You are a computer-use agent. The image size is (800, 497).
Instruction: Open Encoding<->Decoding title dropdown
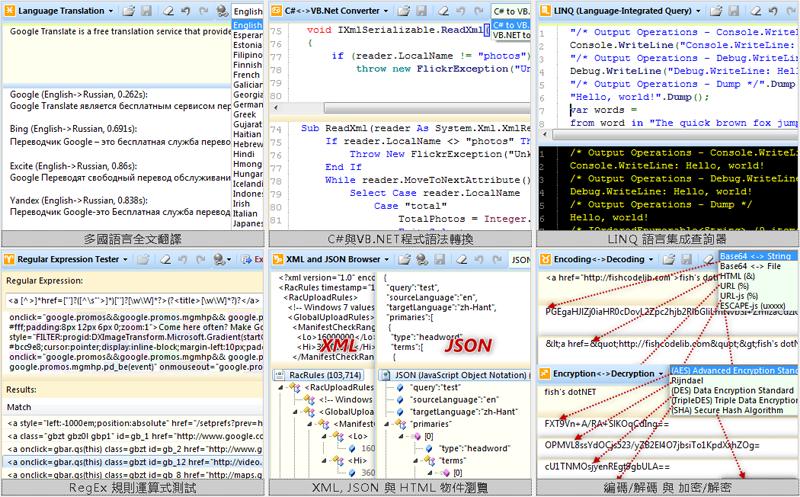click(x=651, y=259)
